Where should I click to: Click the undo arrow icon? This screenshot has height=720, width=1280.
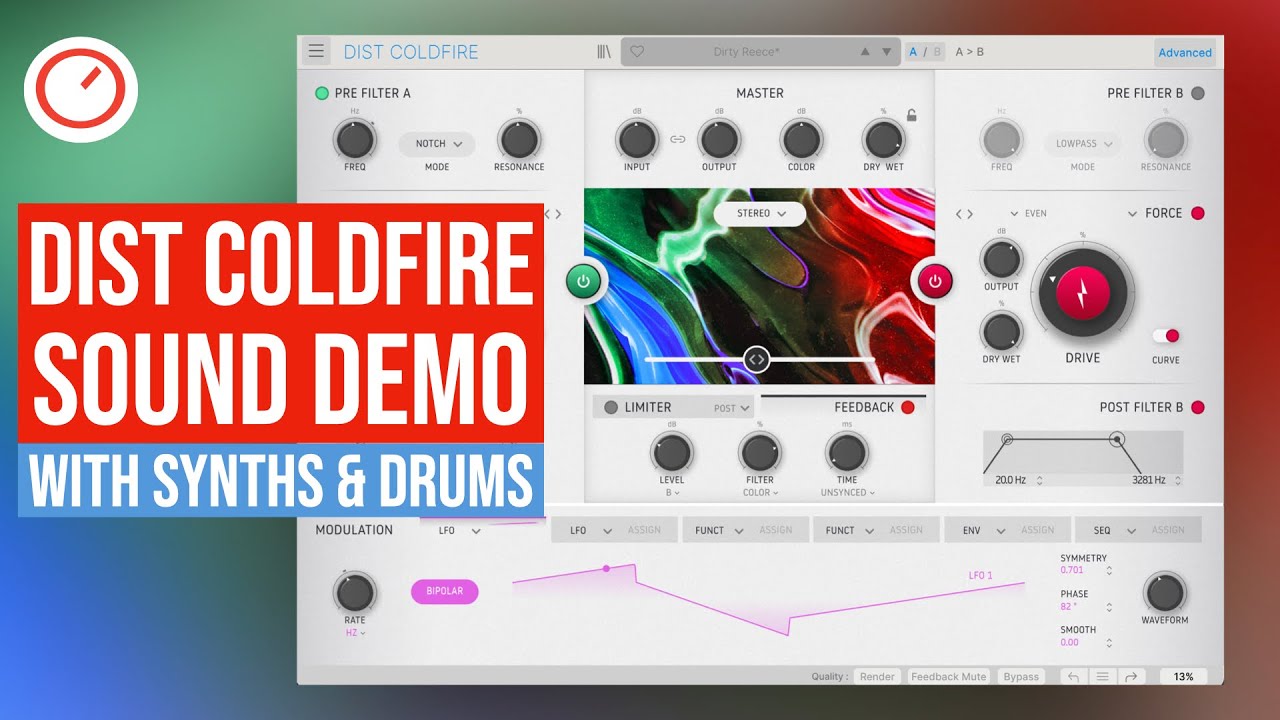click(x=1074, y=677)
